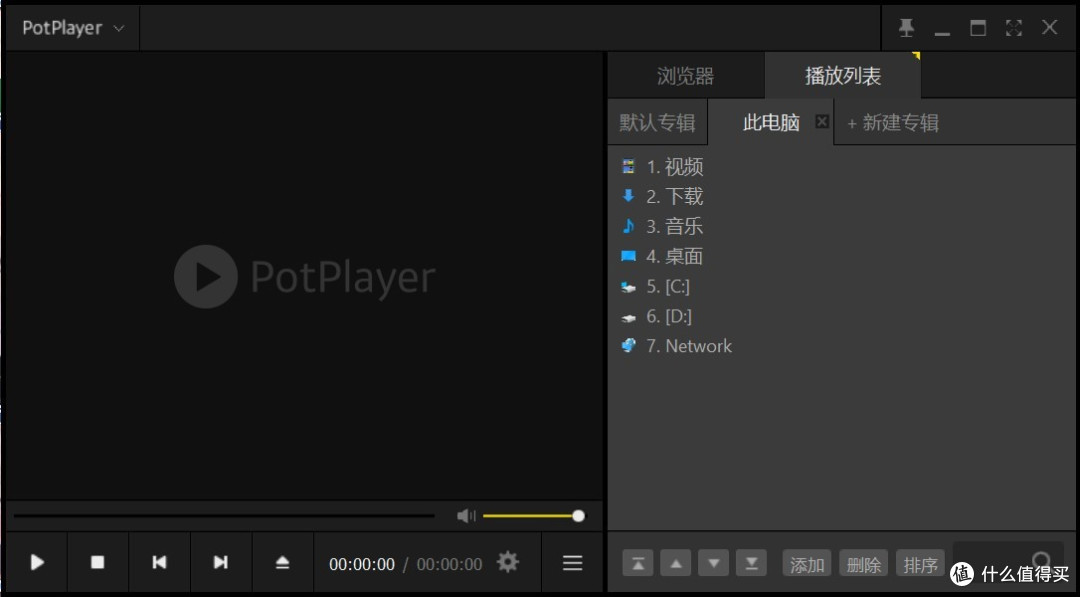1080x597 pixels.
Task: Toggle fullscreen mode
Action: [1013, 27]
